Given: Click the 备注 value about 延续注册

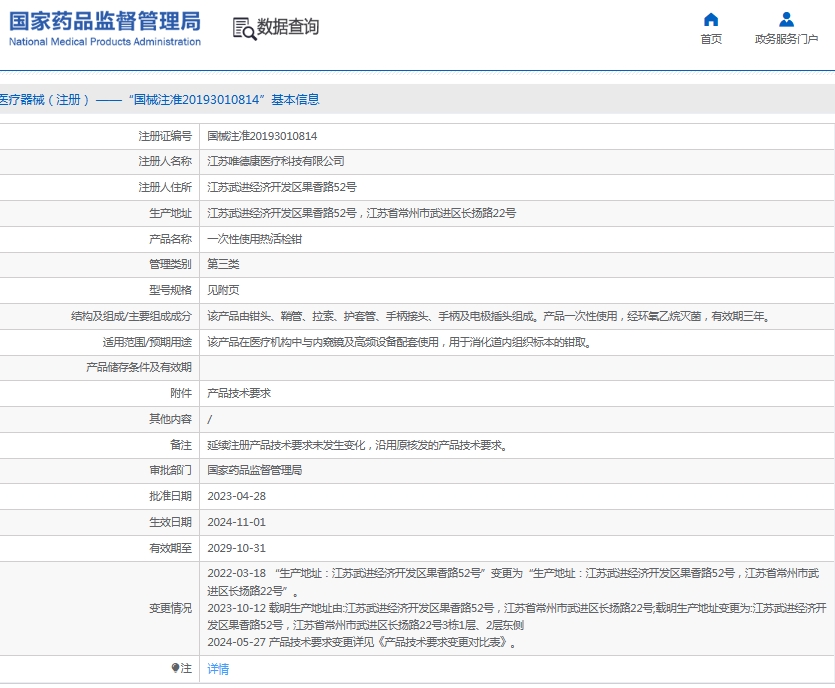Looking at the screenshot, I should [x=357, y=445].
